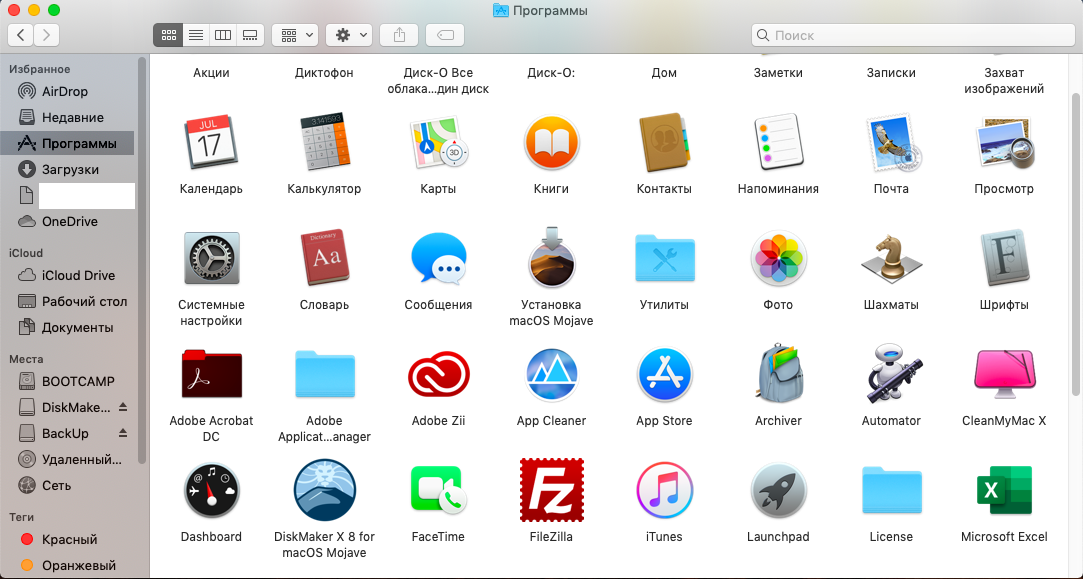The height and width of the screenshot is (579, 1083).
Task: Click the Adobe Zii icon
Action: click(438, 374)
